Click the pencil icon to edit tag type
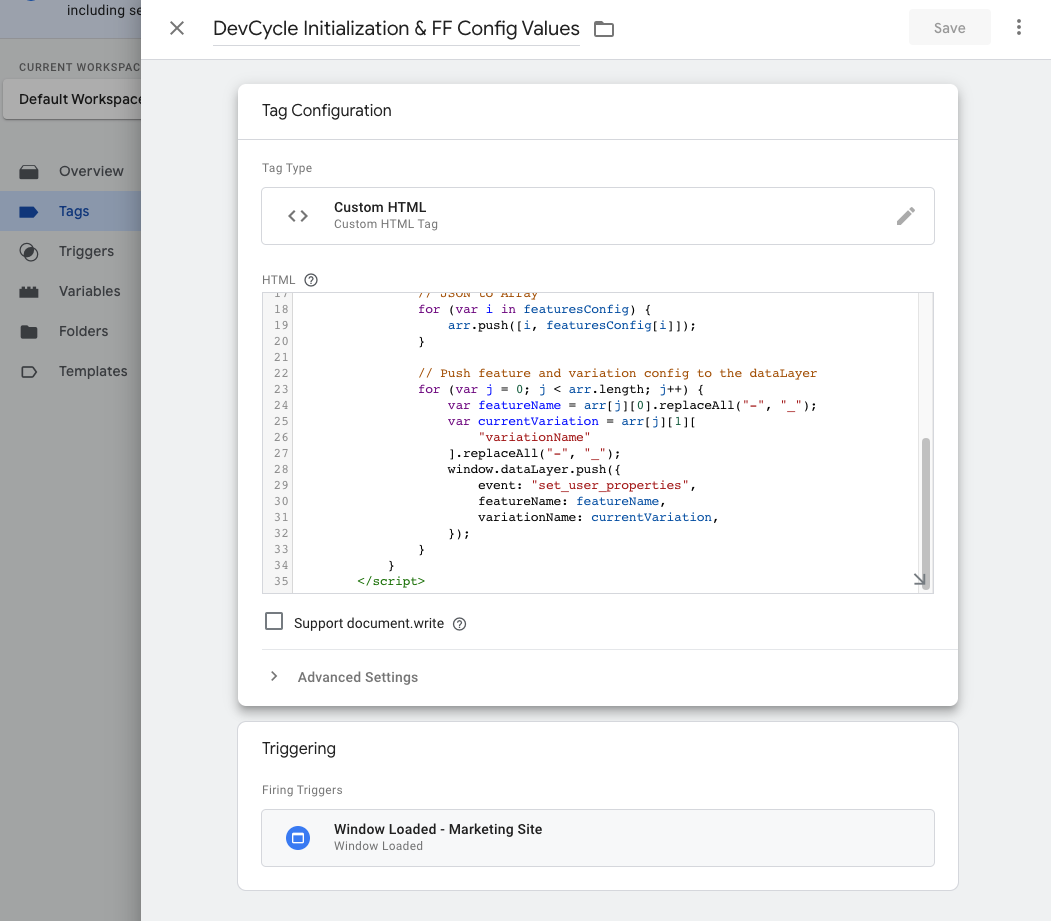Viewport: 1051px width, 921px height. click(x=905, y=216)
